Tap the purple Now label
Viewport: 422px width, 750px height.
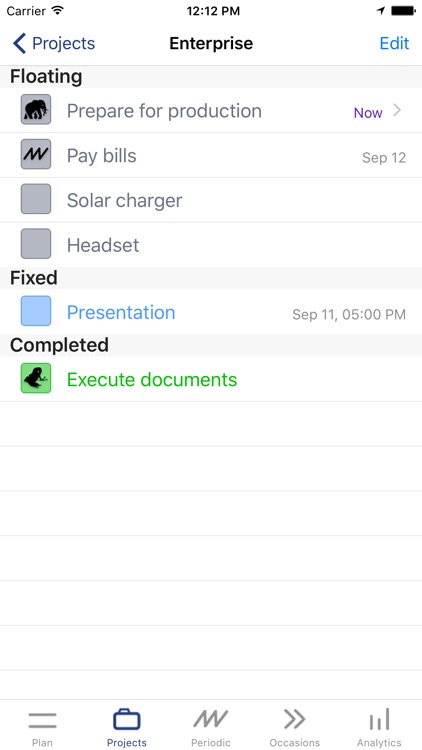[368, 113]
